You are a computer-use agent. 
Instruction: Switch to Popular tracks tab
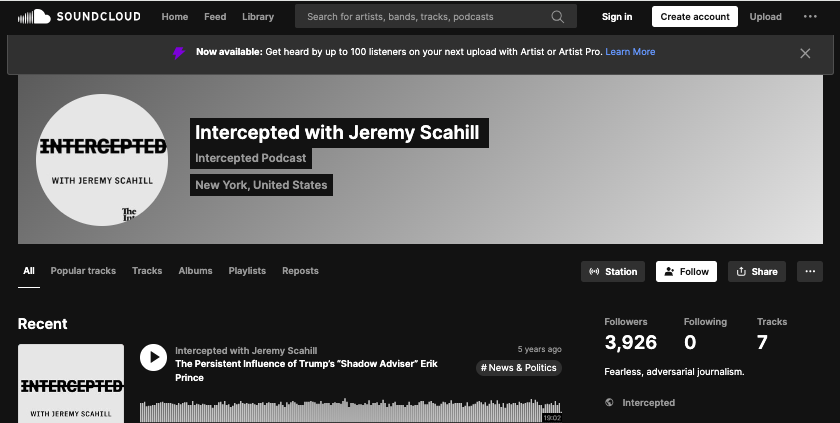(x=83, y=271)
